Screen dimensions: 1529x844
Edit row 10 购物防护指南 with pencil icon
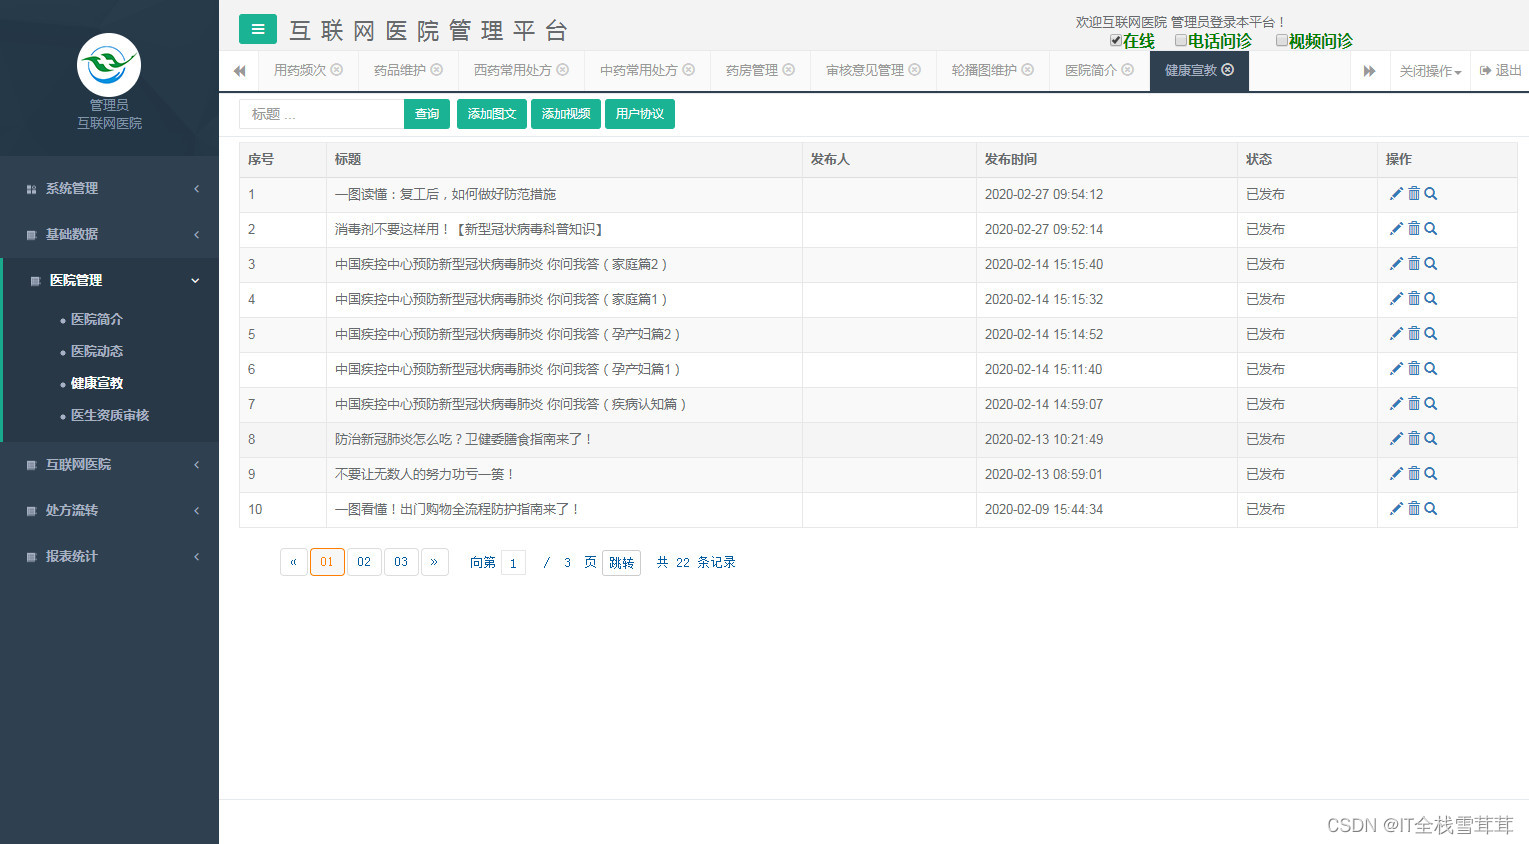pos(1396,509)
